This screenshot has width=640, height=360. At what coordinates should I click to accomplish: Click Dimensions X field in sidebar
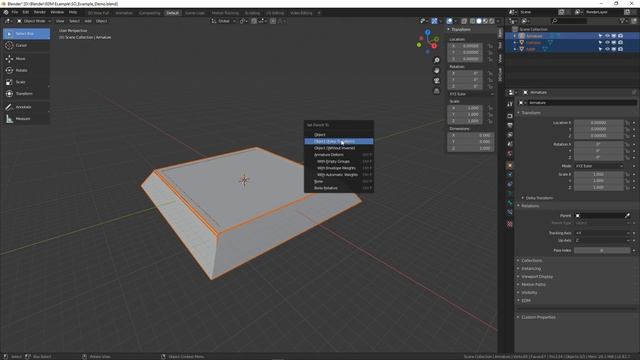point(471,135)
